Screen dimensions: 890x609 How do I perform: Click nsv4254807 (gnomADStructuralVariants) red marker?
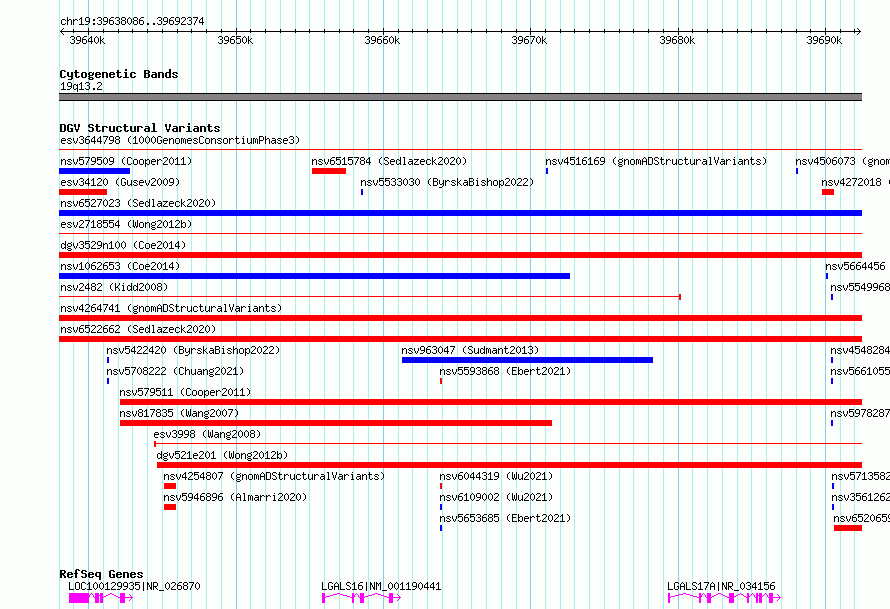pyautogui.click(x=170, y=486)
